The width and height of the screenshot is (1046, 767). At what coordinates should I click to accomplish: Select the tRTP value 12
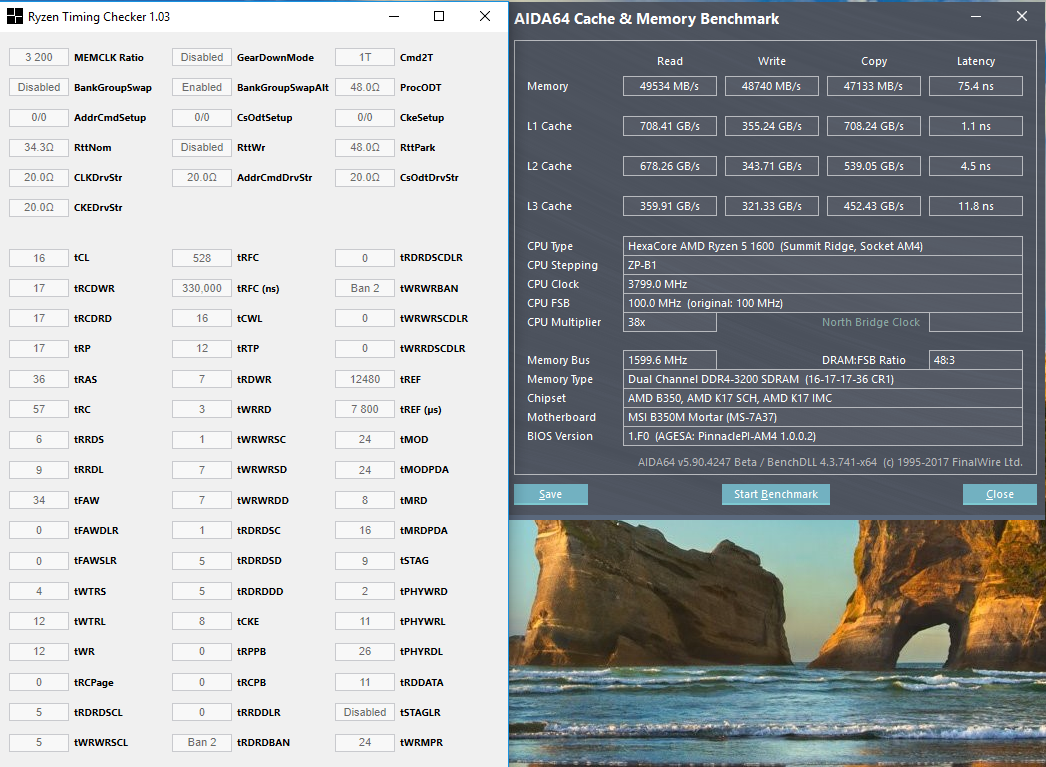click(201, 349)
